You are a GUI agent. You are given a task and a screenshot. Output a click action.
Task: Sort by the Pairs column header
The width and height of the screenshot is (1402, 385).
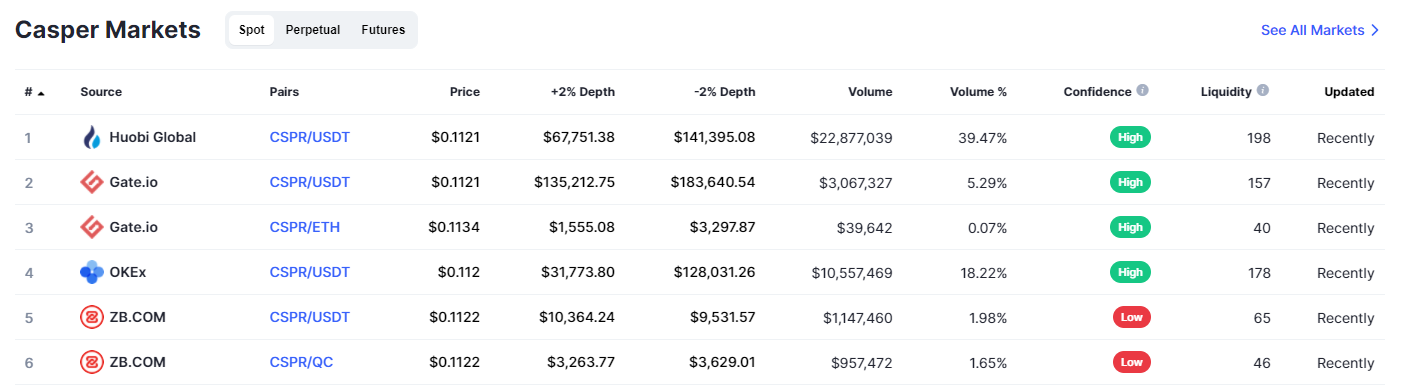point(284,92)
